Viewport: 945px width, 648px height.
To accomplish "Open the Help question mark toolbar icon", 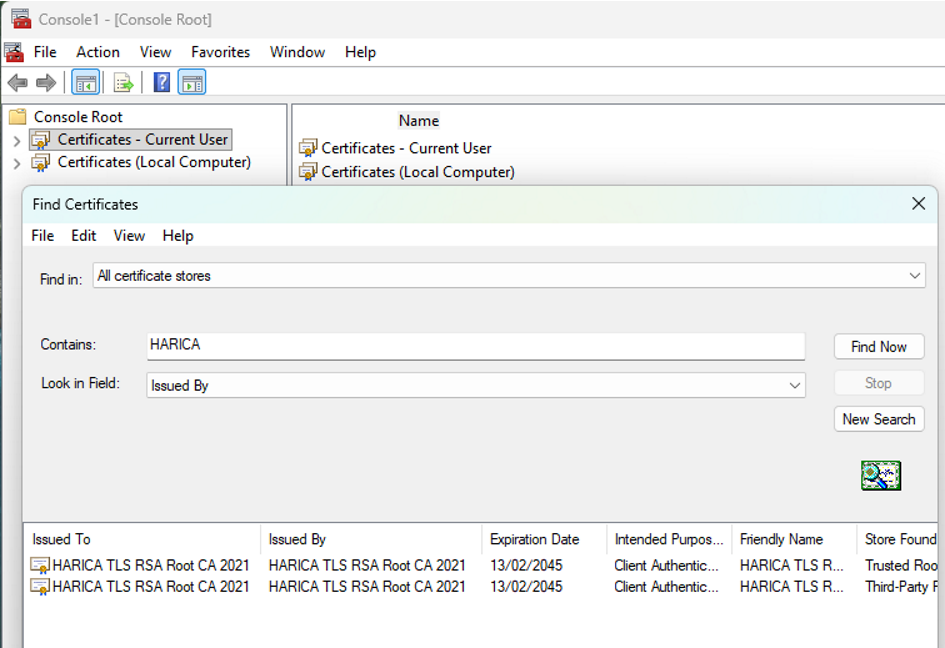I will click(x=162, y=82).
